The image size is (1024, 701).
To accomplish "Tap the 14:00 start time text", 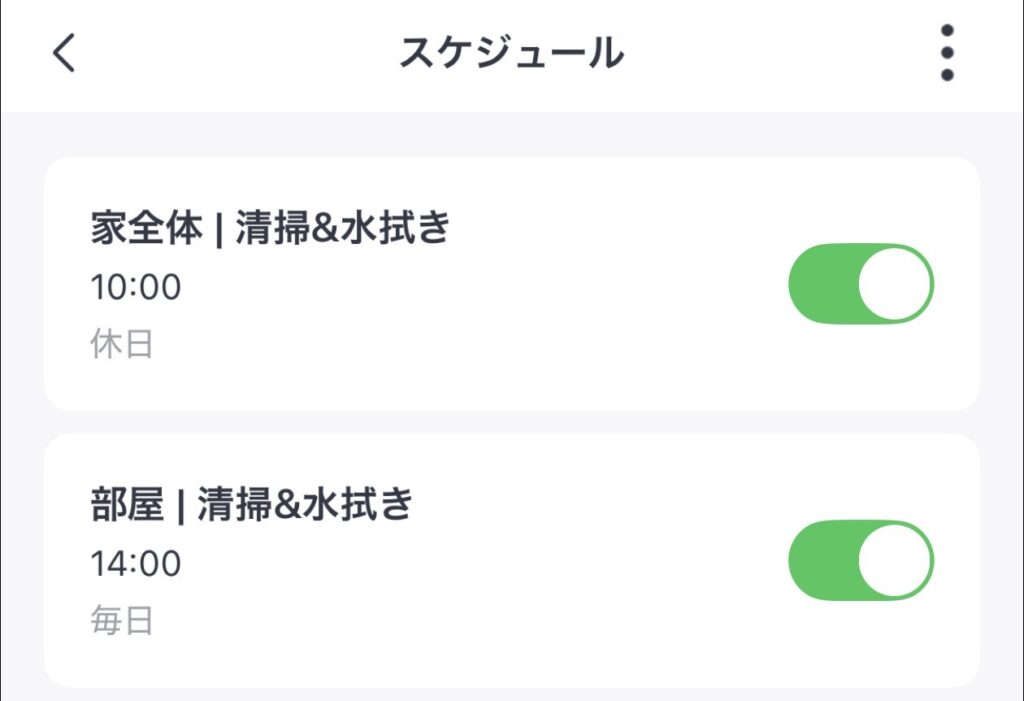I will tap(136, 564).
